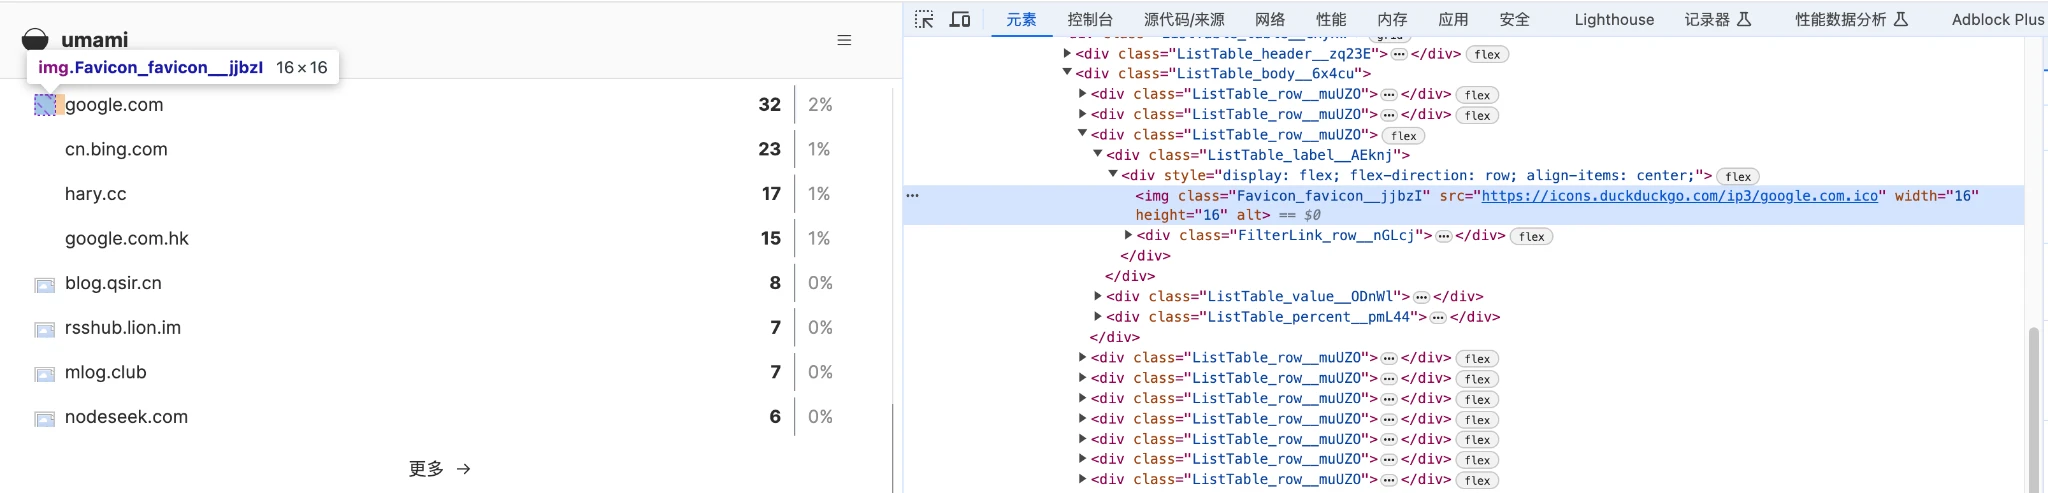Click the rsshub.lion.im favicon image
The image size is (2048, 493).
pos(45,329)
